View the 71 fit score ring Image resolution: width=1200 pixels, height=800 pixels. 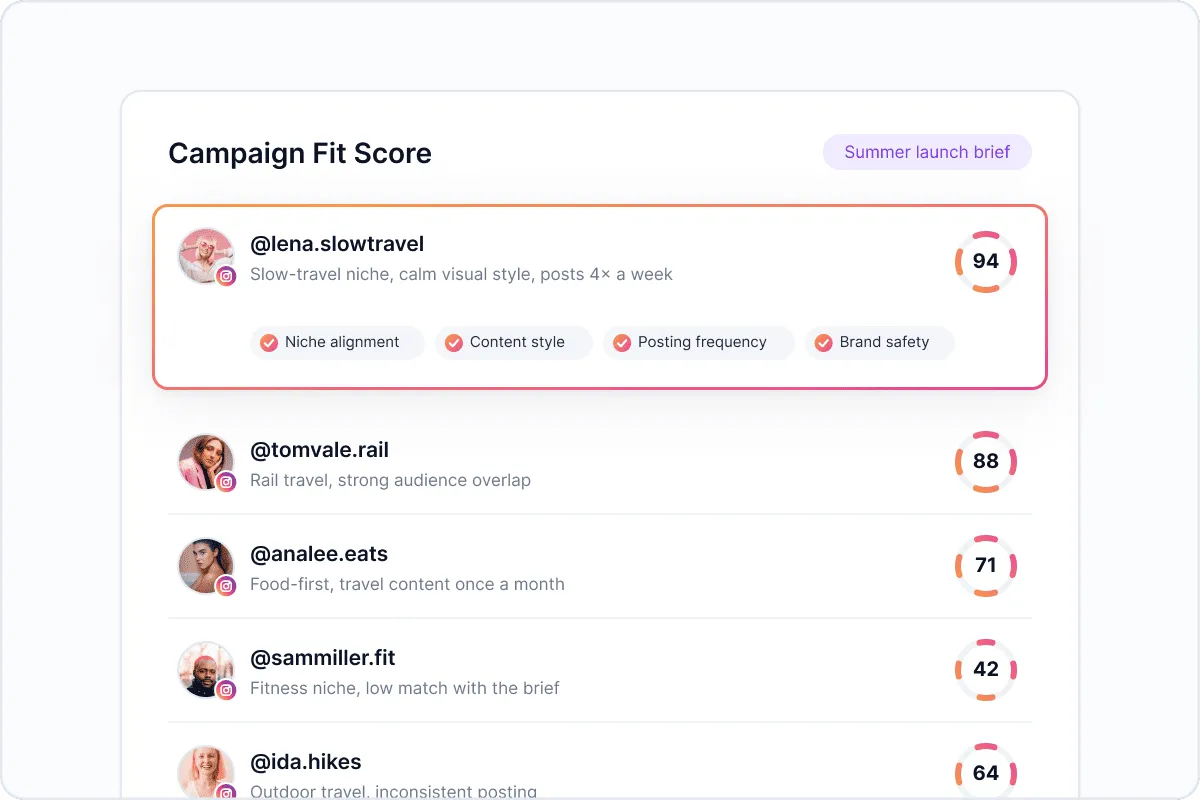(986, 565)
